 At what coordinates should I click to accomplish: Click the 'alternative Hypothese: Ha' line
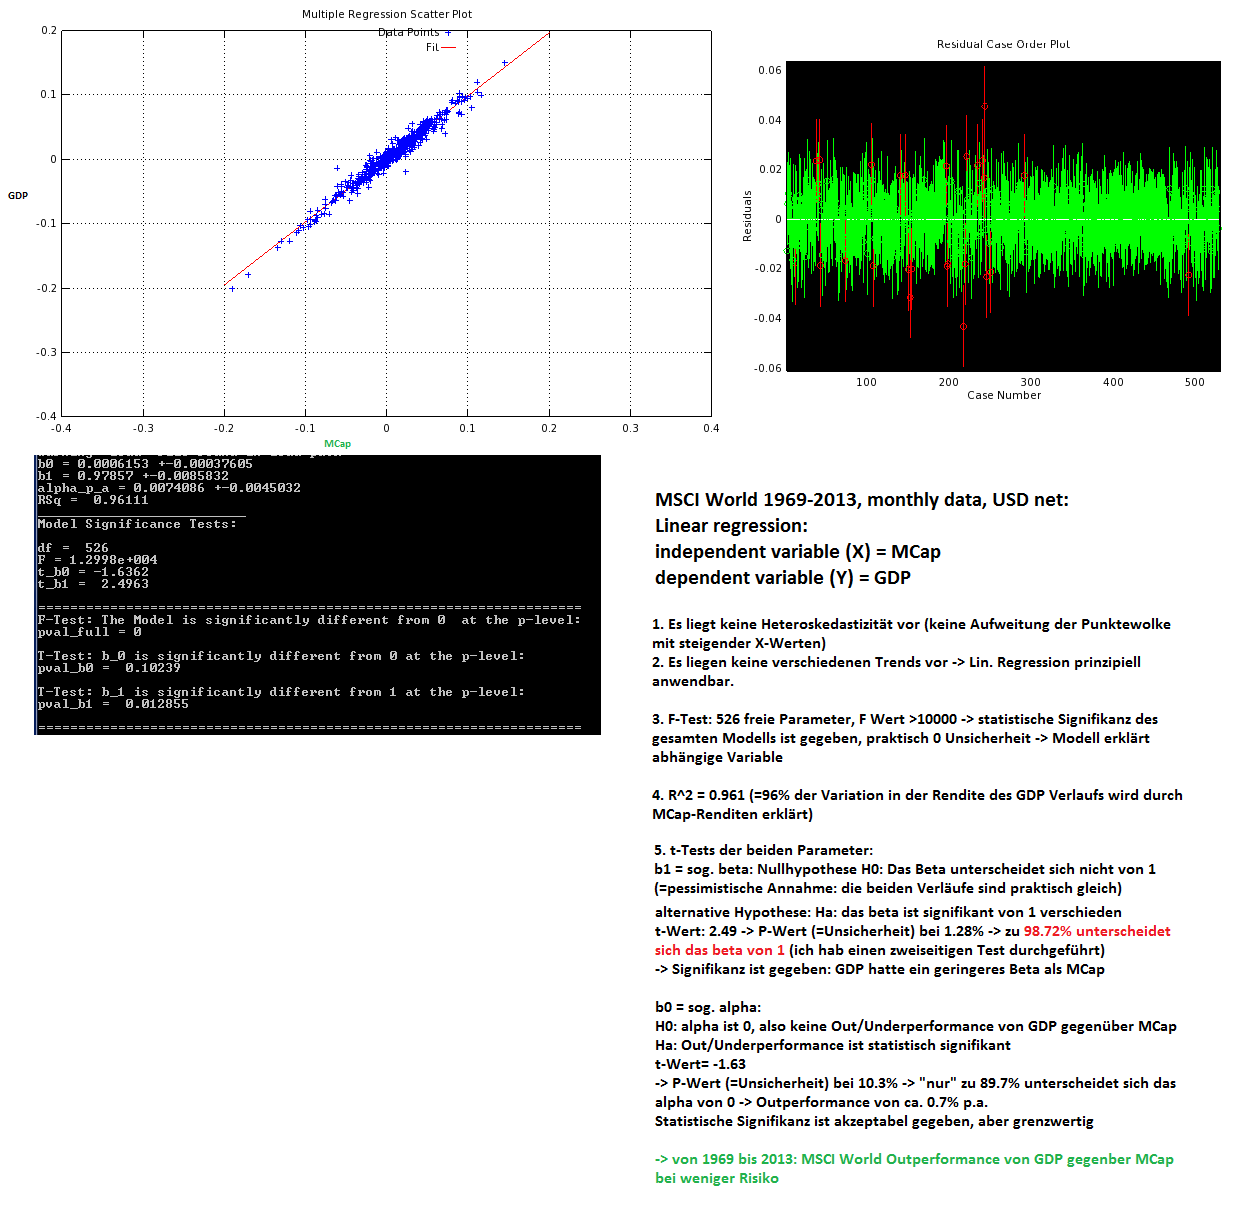coord(888,912)
